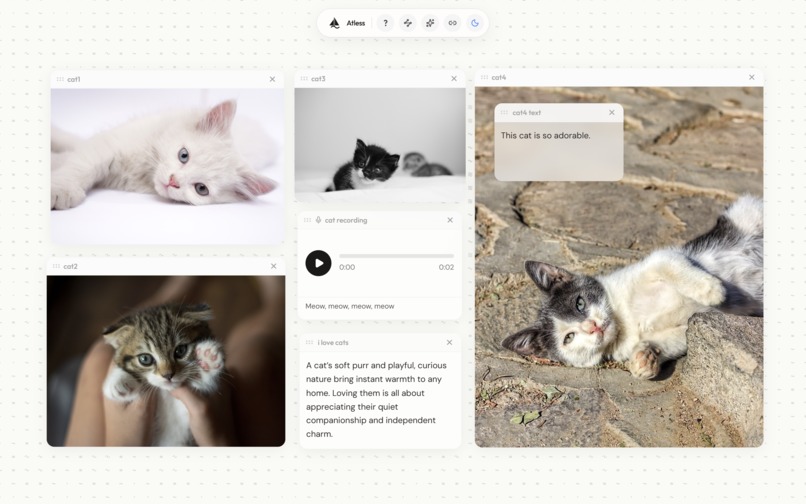Click the Atless sailboat logo
806x504 pixels.
pos(334,23)
